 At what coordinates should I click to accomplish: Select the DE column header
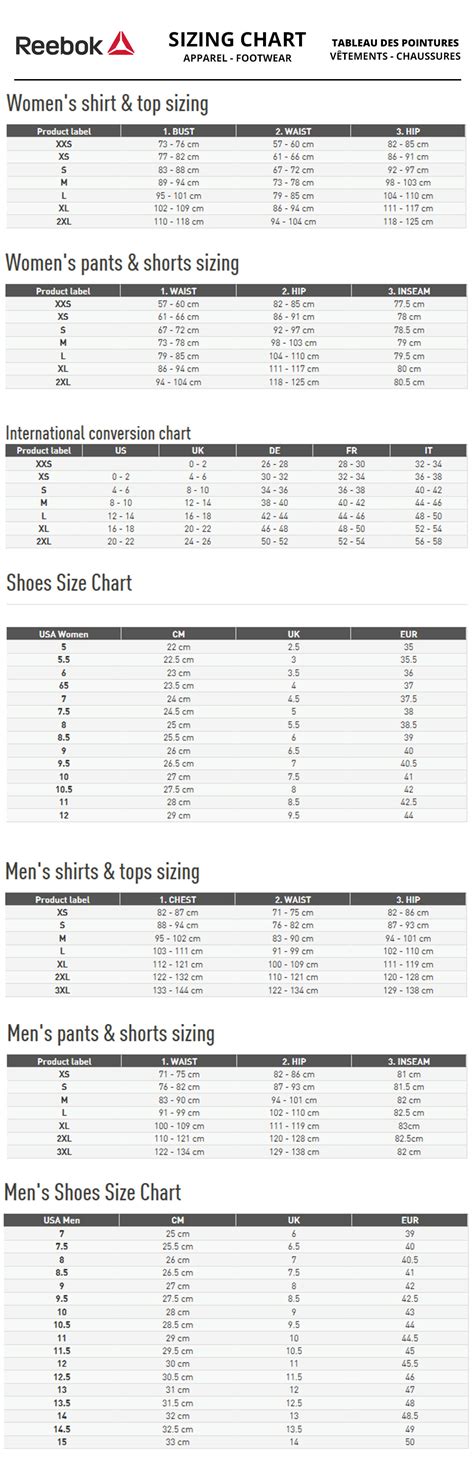[274, 451]
